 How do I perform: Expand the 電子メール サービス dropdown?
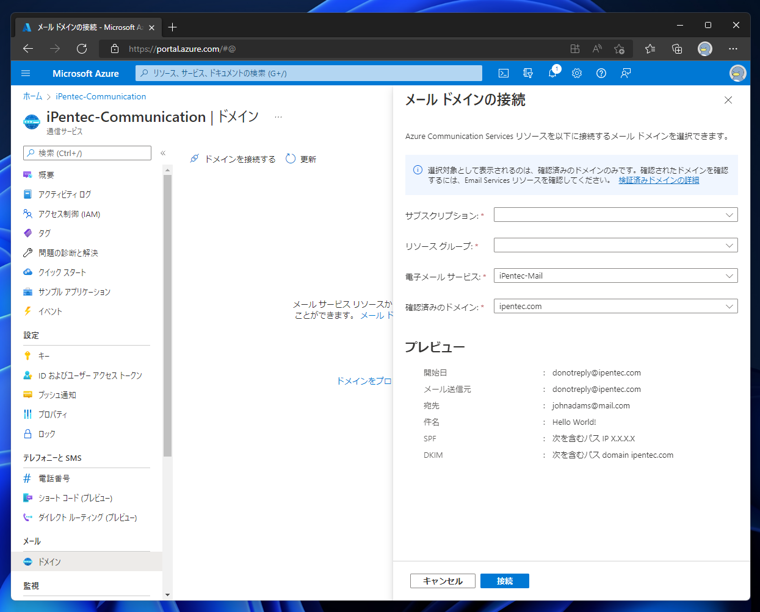616,276
